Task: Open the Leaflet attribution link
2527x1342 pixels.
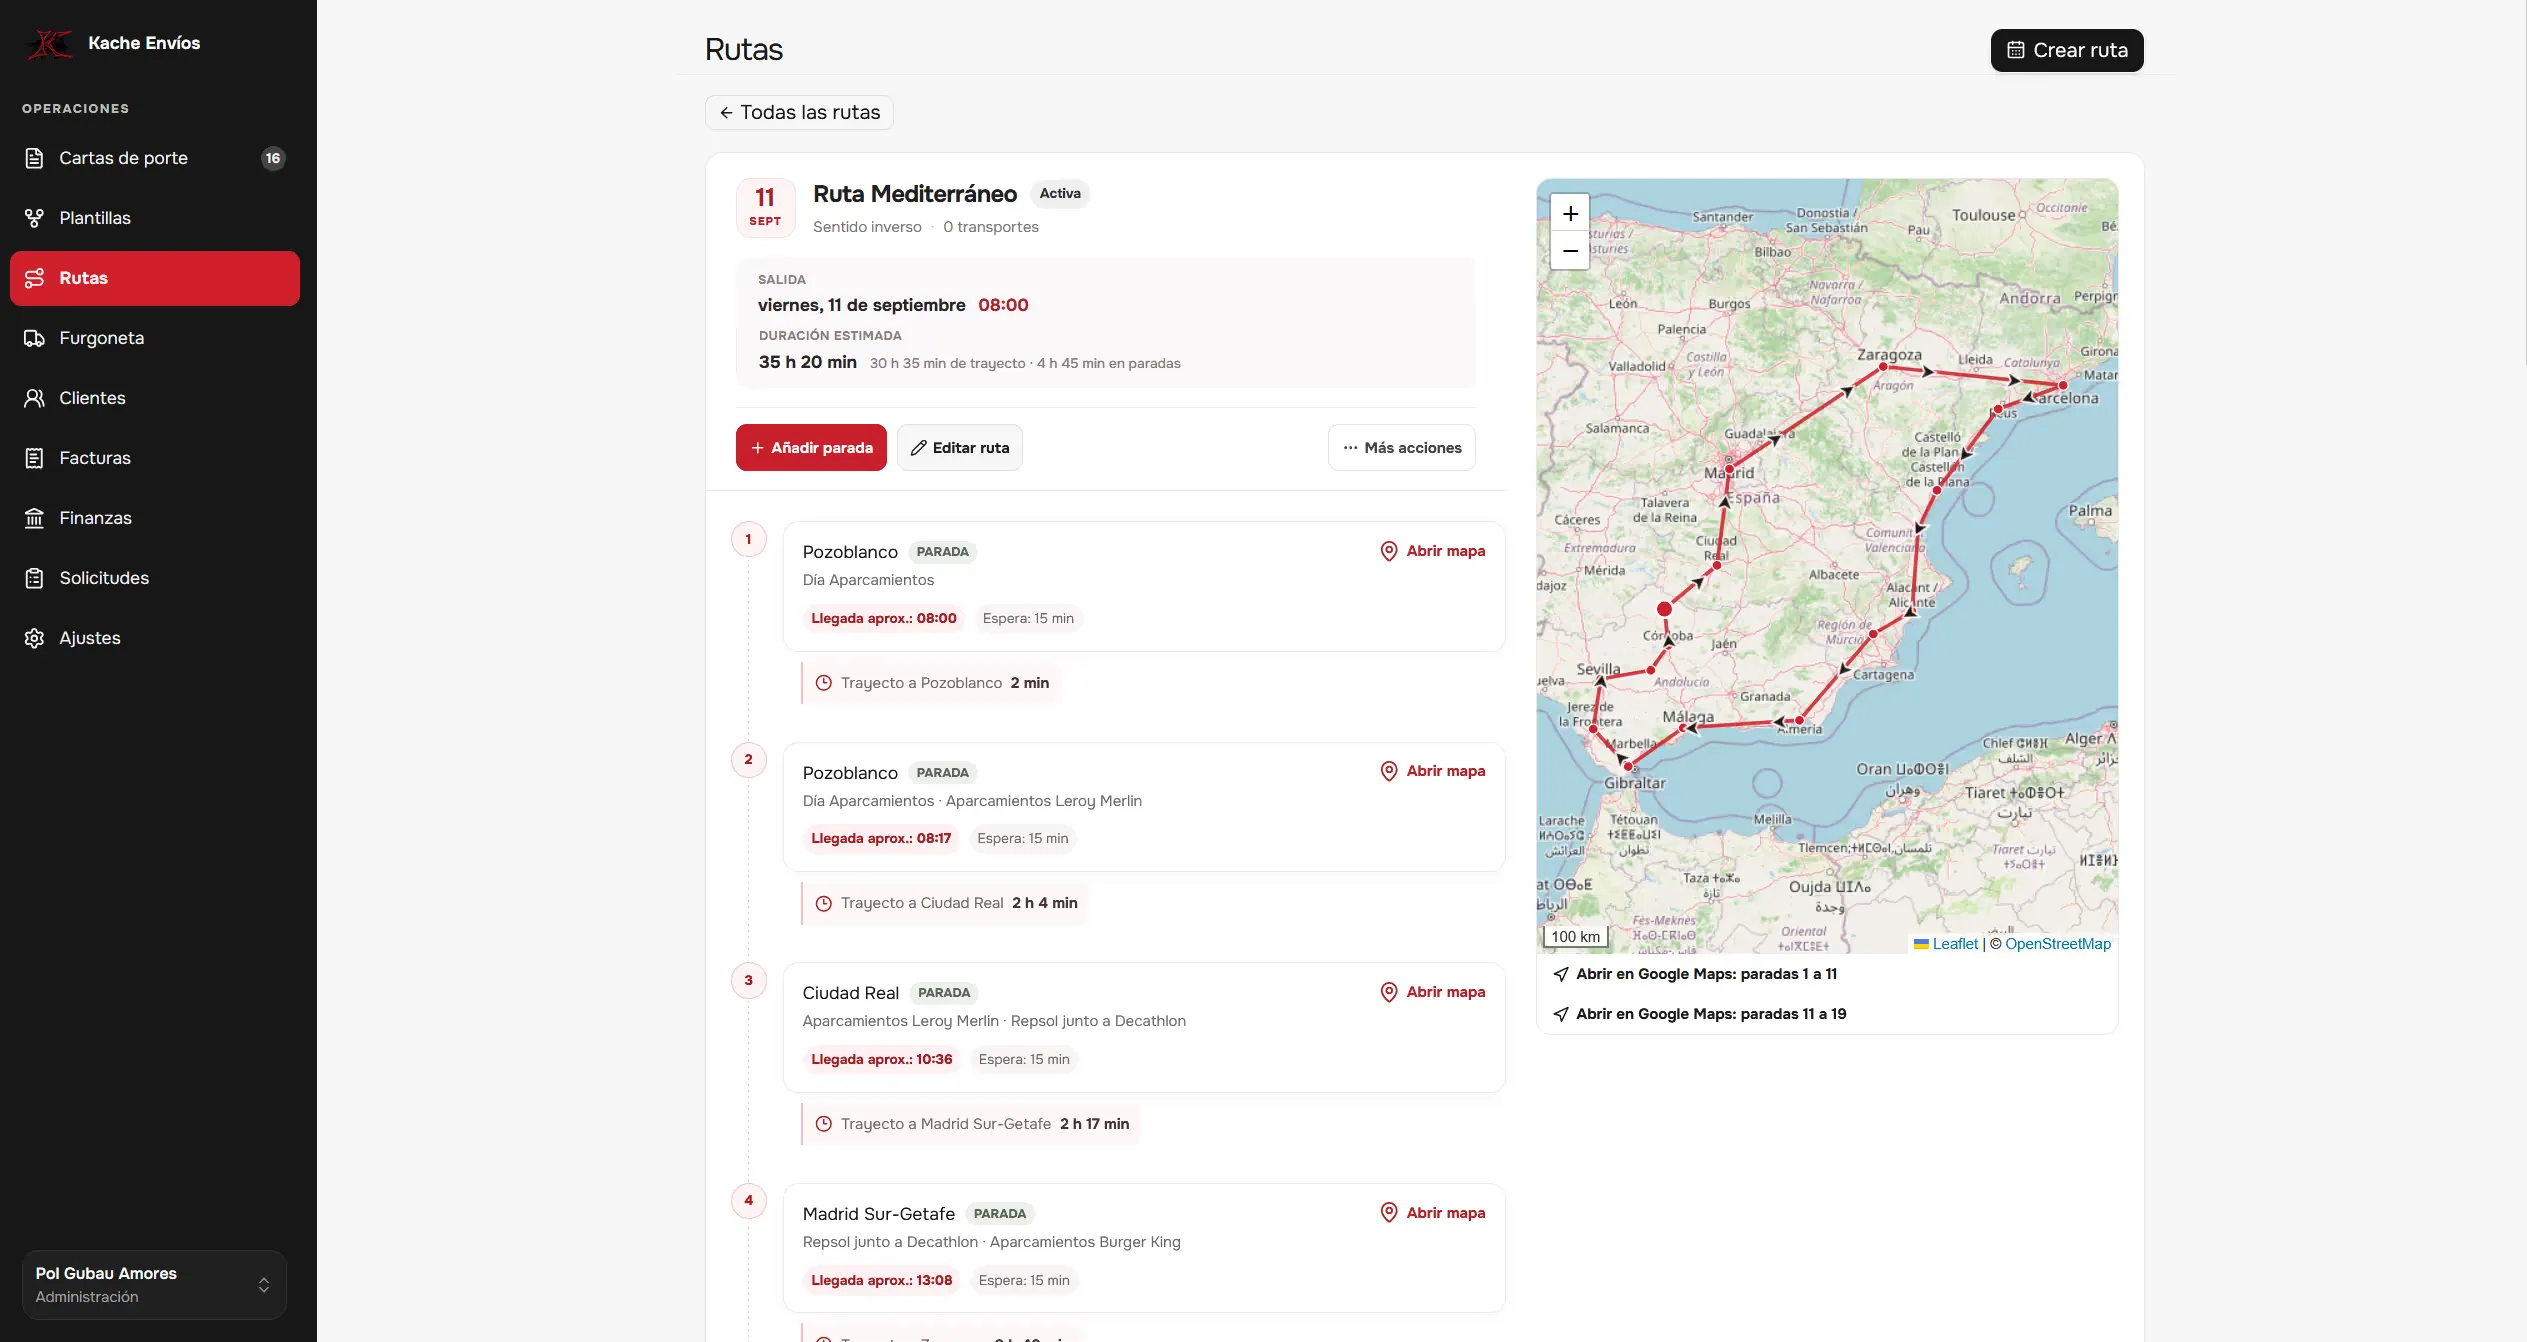Action: pos(1945,944)
